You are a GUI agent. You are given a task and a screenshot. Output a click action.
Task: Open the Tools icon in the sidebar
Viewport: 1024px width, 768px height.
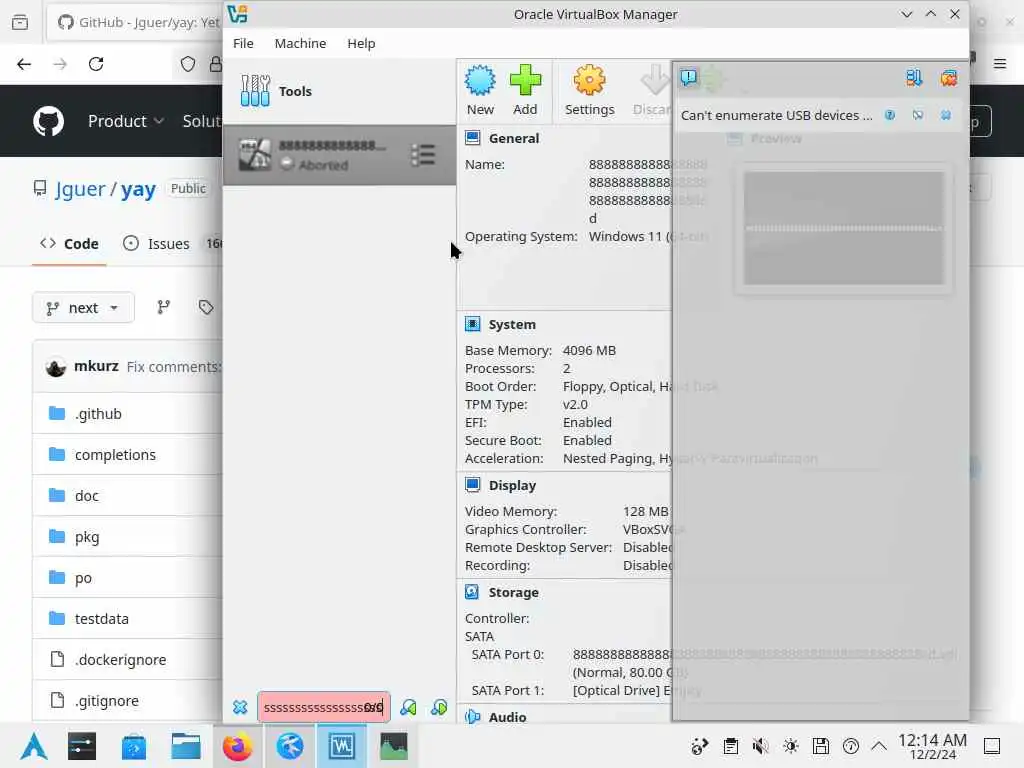tap(255, 91)
